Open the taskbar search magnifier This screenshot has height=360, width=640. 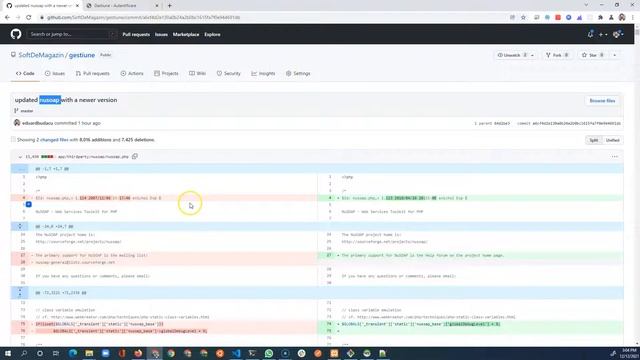[x=24, y=353]
